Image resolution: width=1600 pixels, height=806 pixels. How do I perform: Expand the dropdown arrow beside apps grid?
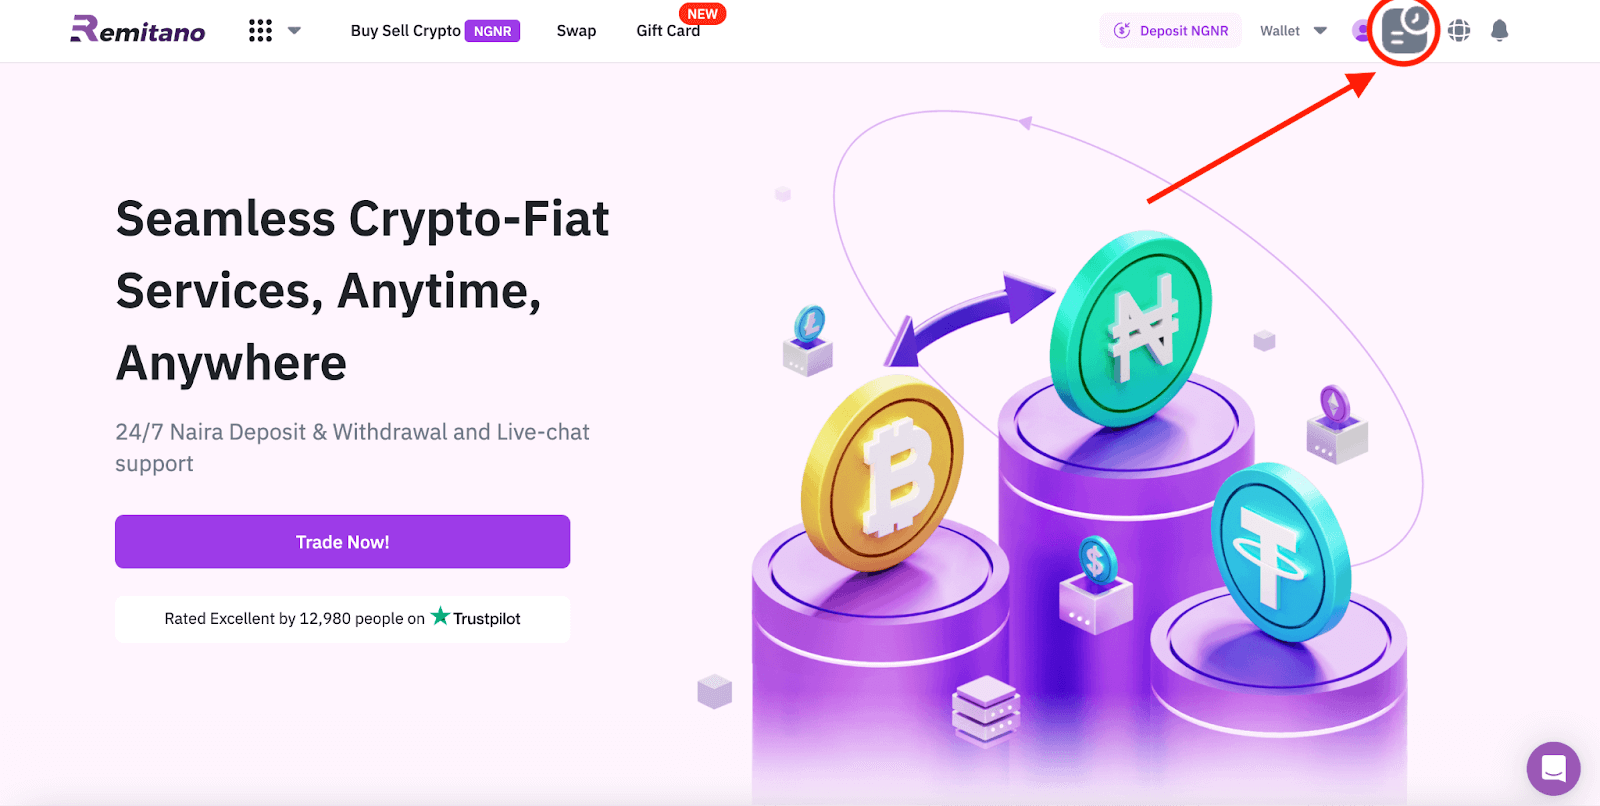pyautogui.click(x=294, y=30)
